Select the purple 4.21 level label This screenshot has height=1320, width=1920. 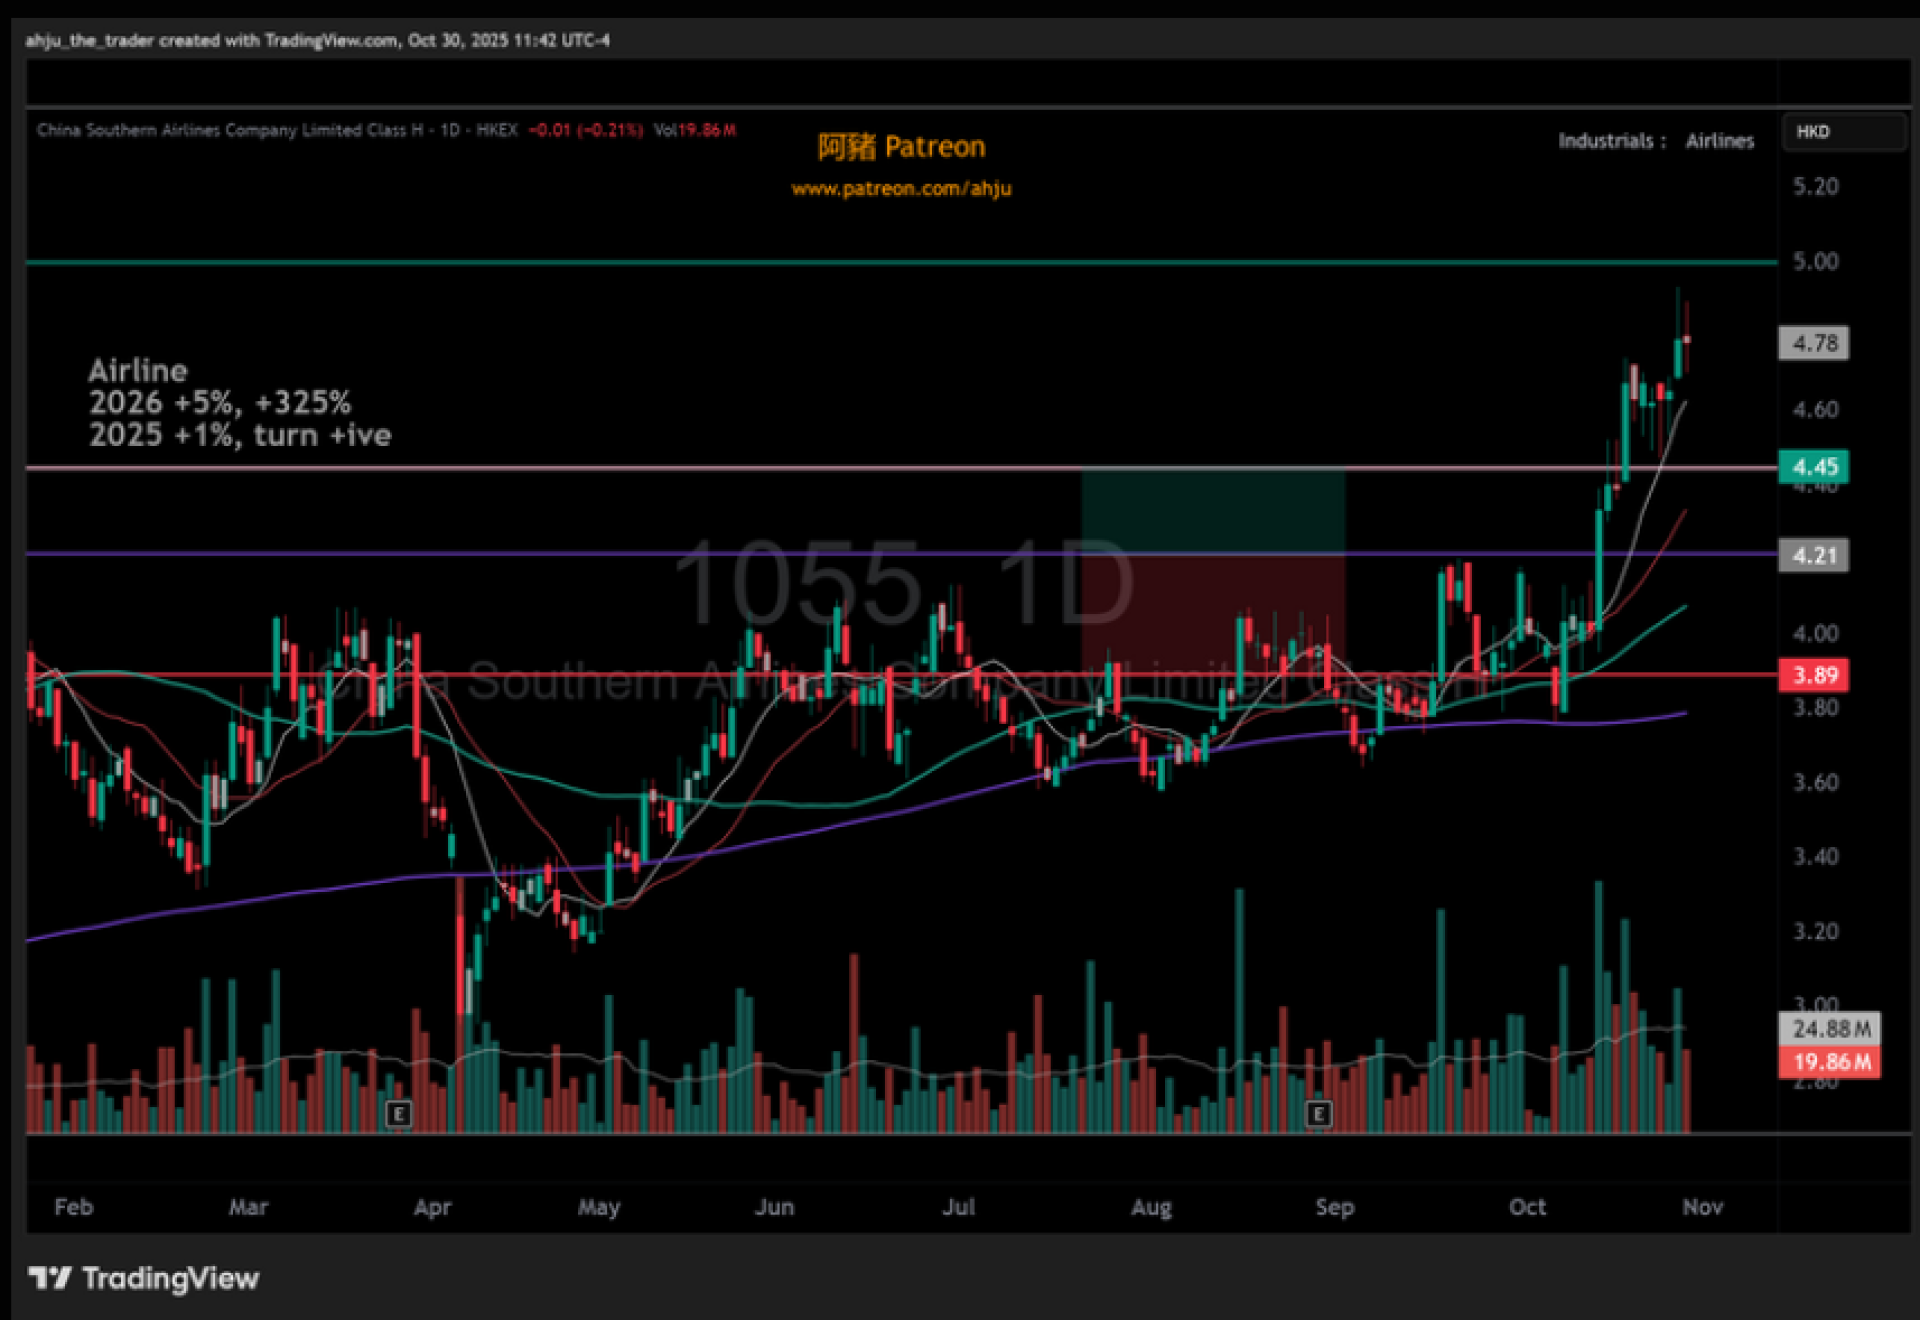click(x=1813, y=555)
